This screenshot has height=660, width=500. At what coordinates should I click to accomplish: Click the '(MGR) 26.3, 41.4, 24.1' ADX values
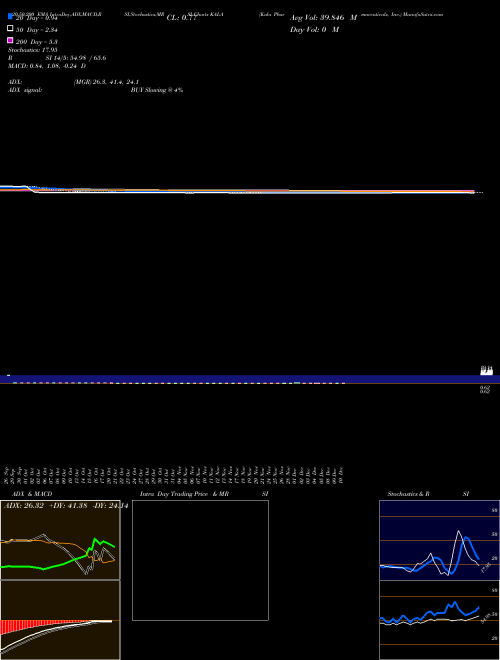(x=106, y=82)
